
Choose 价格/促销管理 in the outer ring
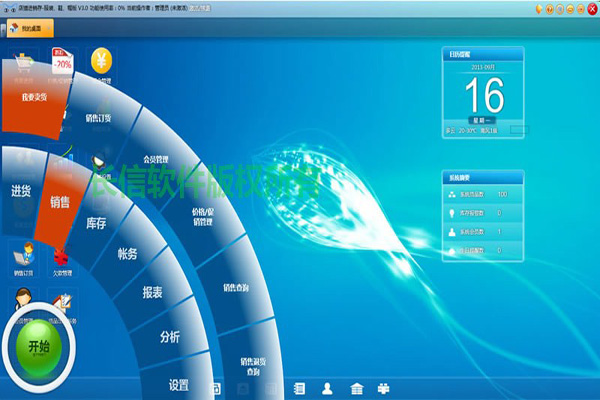[x=203, y=217]
